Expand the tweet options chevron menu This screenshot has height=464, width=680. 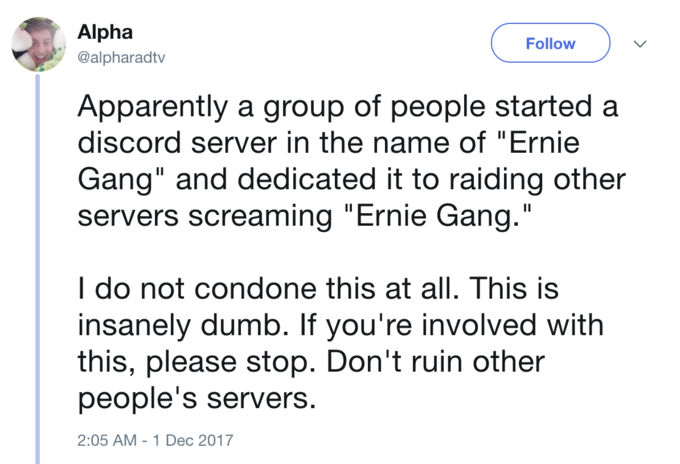[640, 43]
